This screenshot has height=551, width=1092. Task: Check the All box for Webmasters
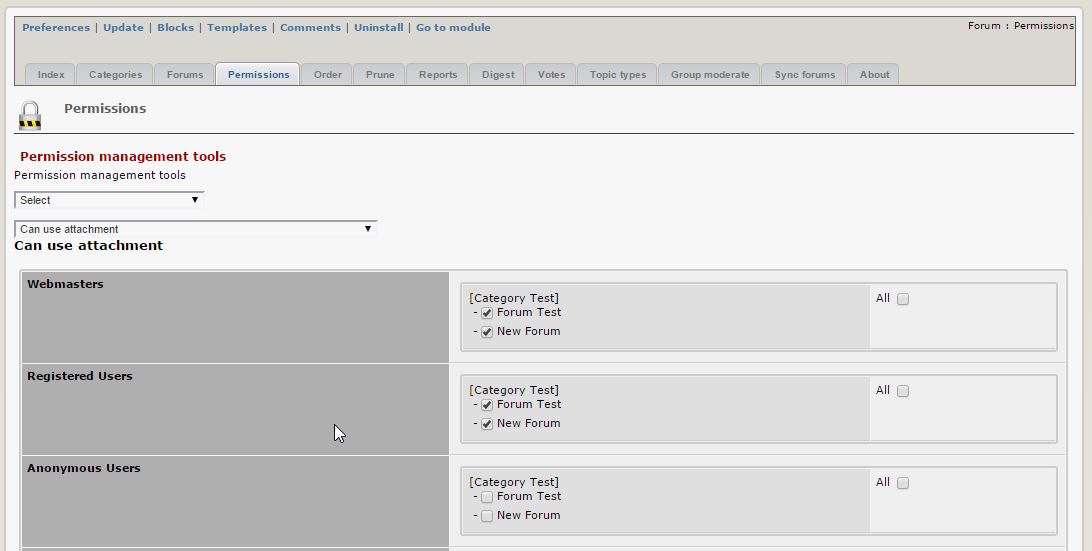click(903, 299)
